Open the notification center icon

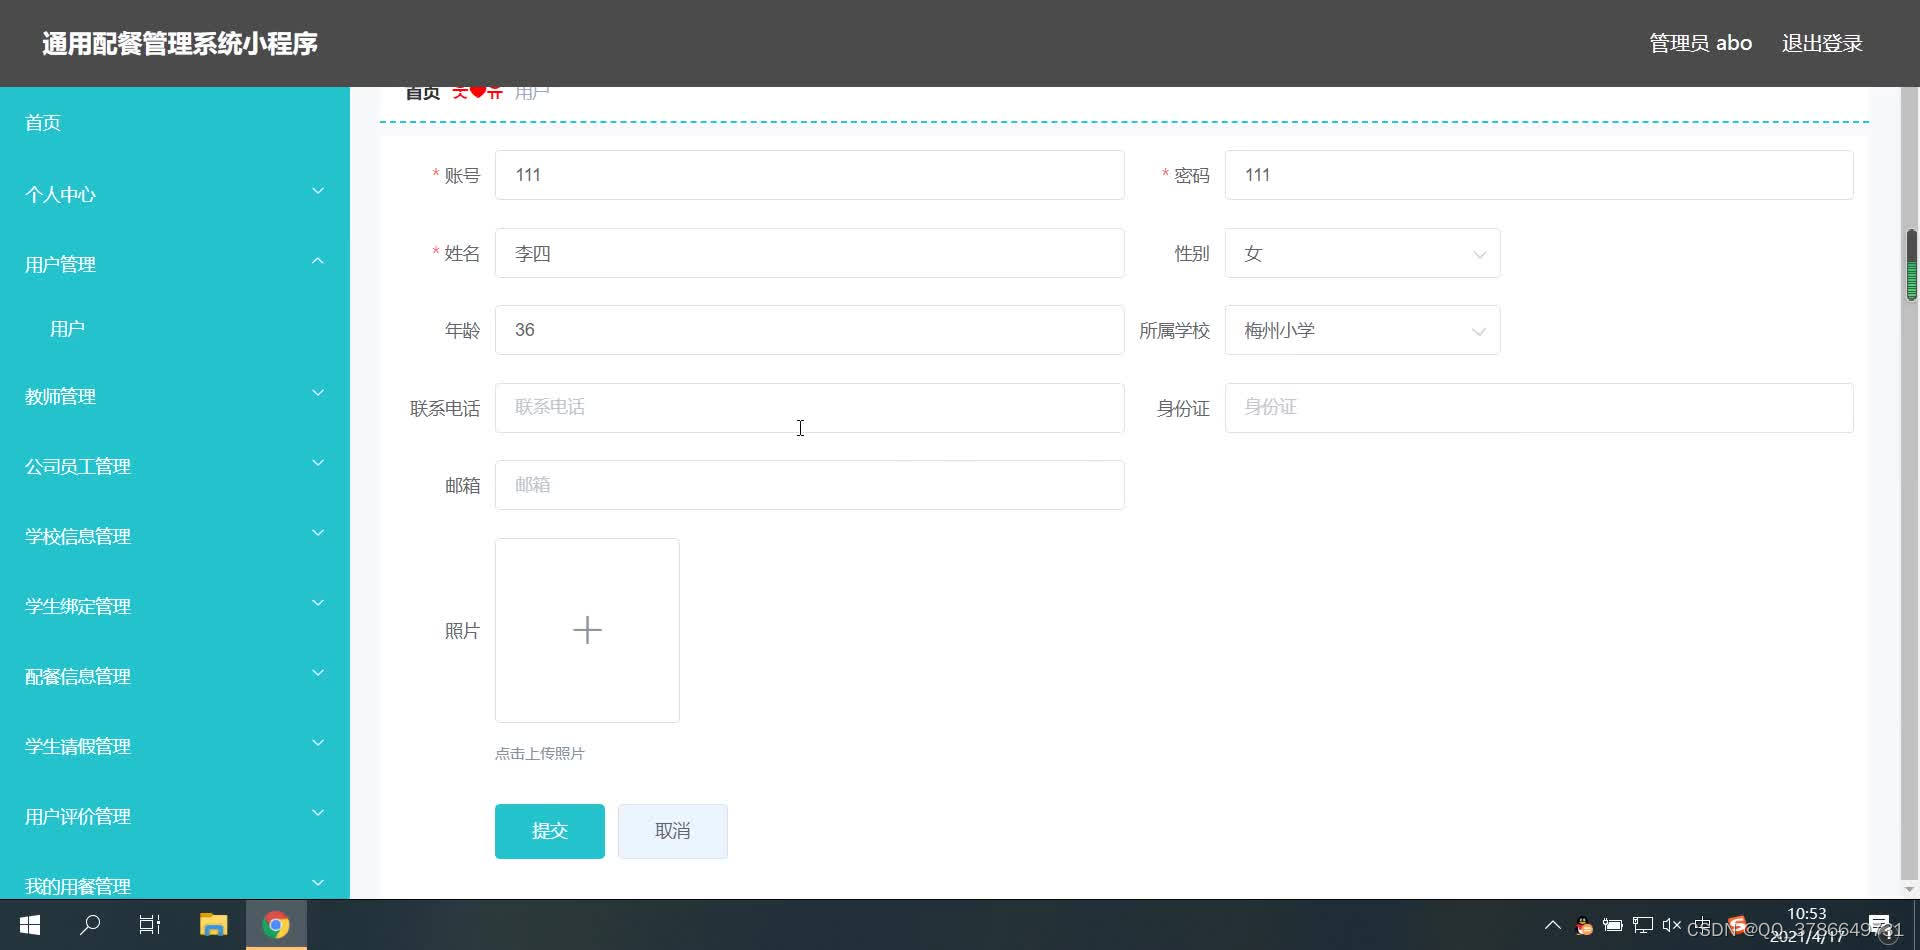(x=1880, y=925)
